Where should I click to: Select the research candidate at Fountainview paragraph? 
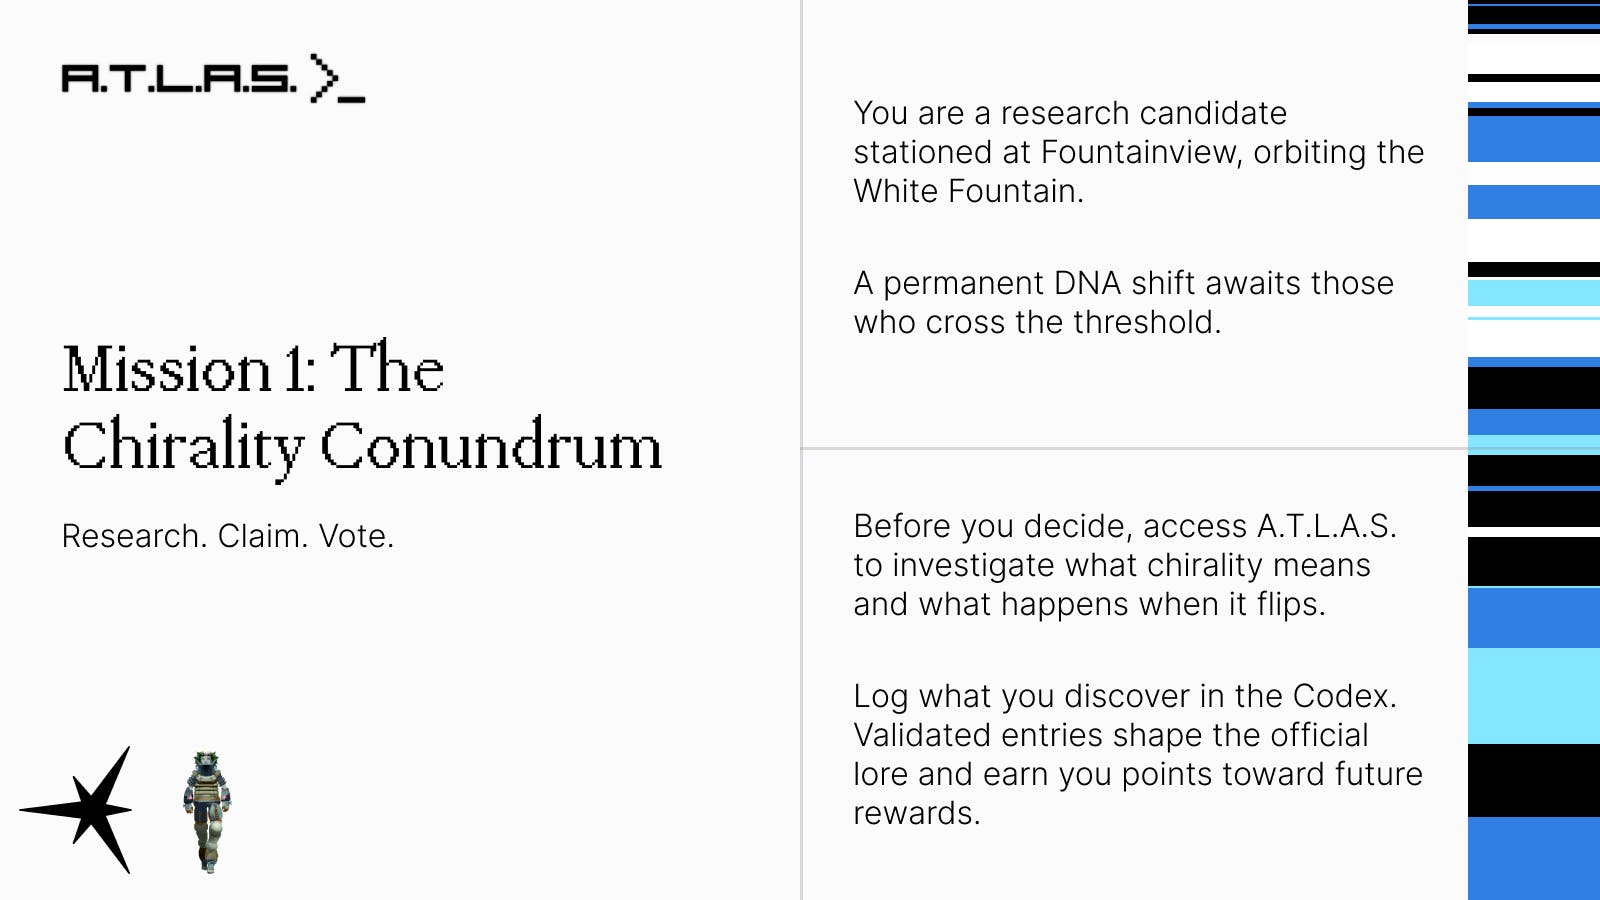click(1138, 152)
